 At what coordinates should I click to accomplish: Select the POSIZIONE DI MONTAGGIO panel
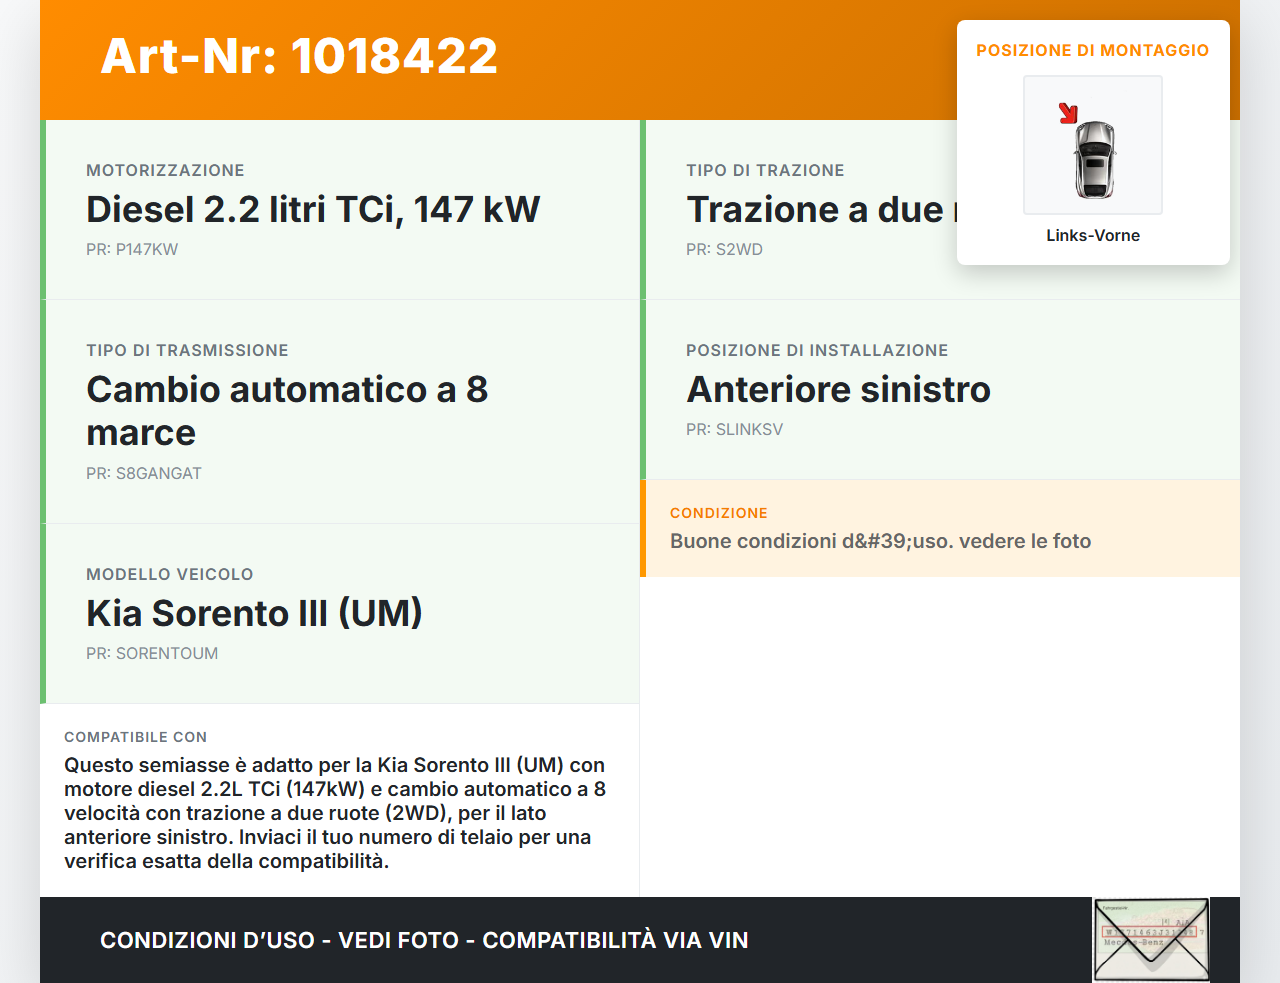[1093, 140]
